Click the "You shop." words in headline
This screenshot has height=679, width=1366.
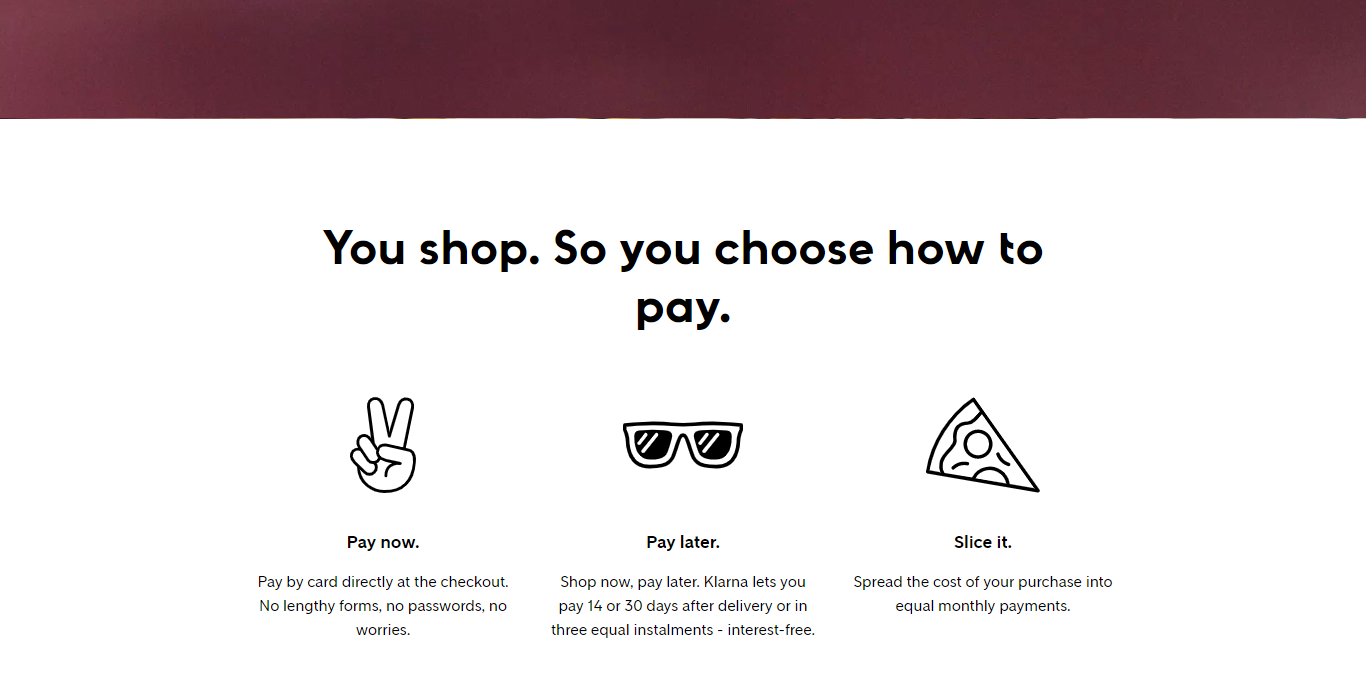pyautogui.click(x=432, y=248)
